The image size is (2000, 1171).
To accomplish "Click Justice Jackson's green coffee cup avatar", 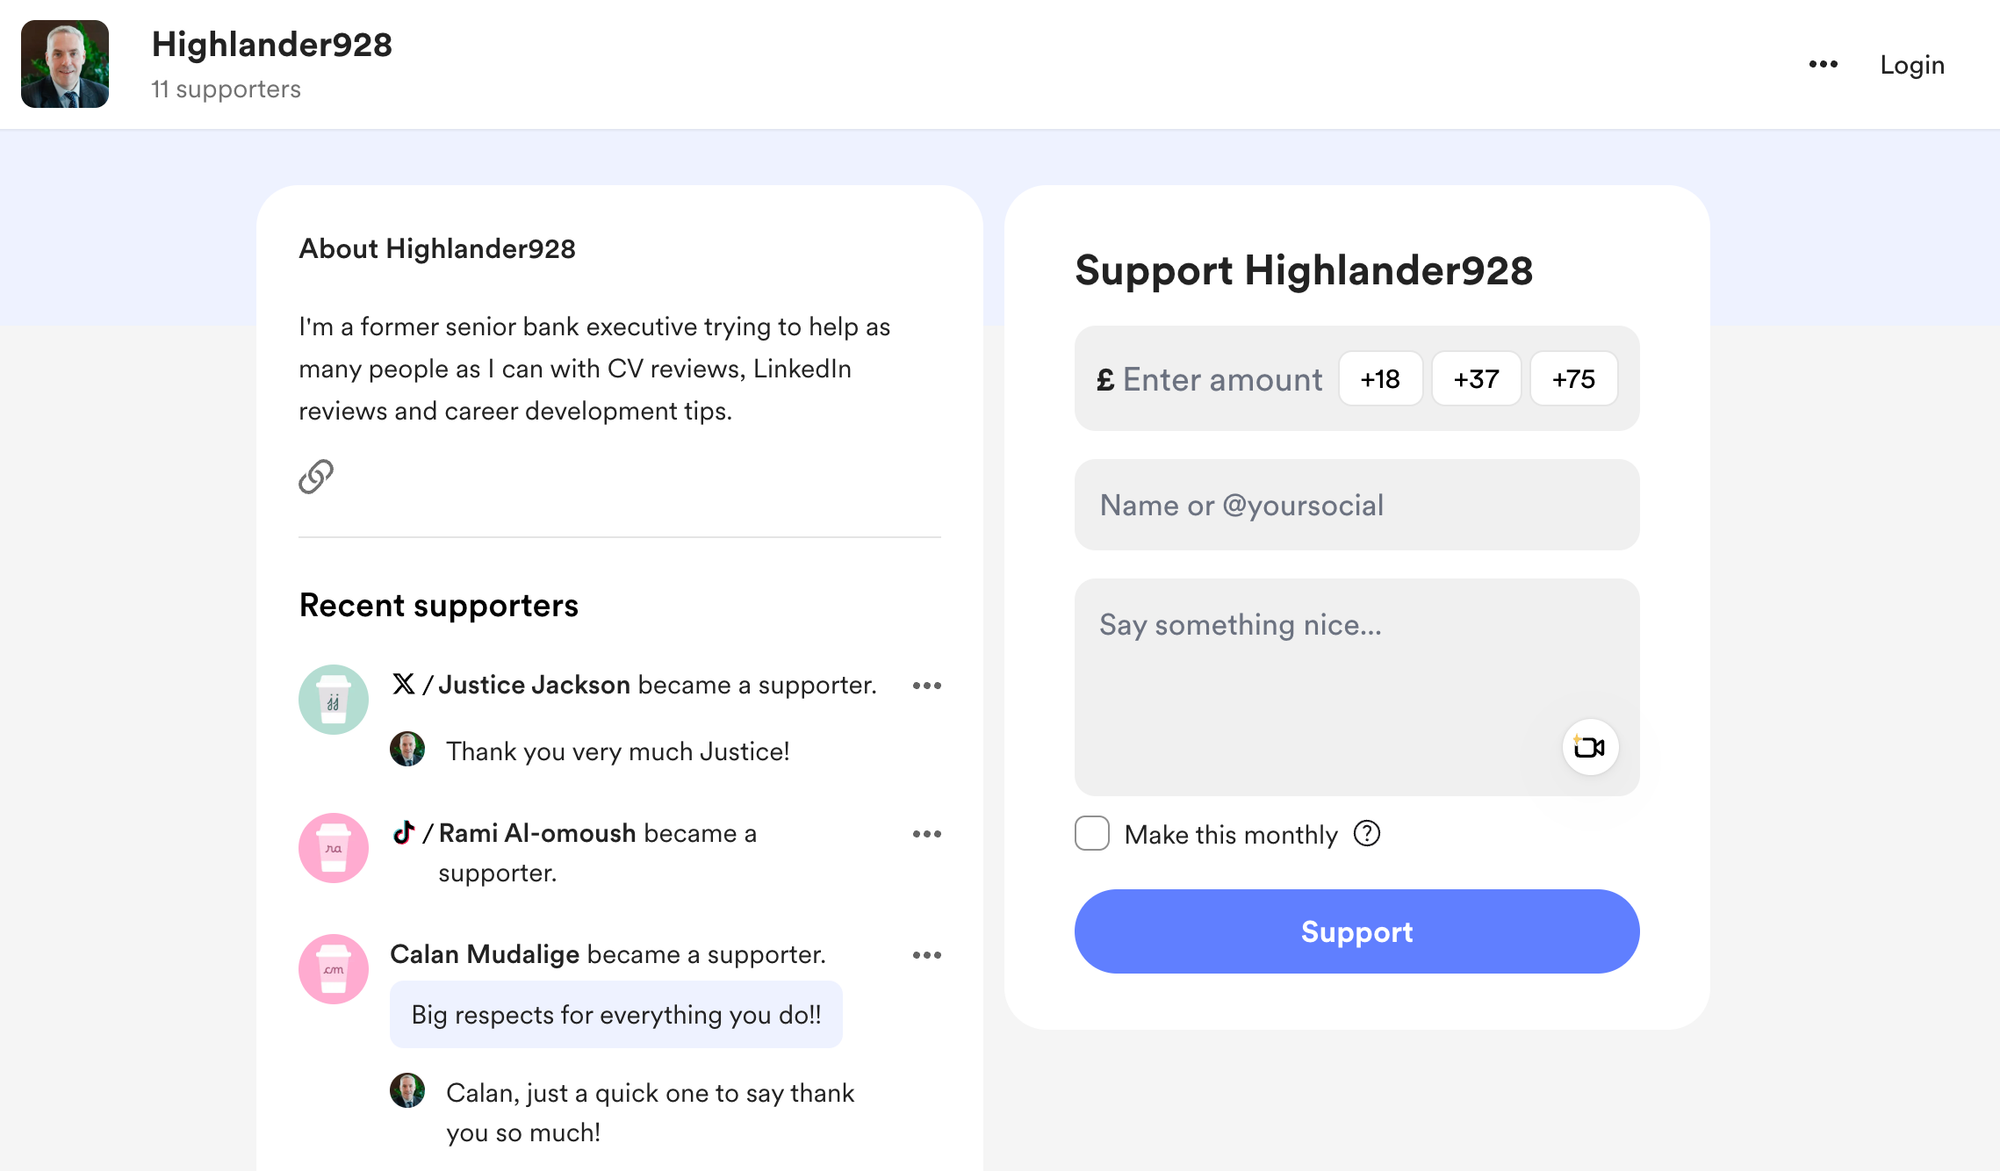I will [x=333, y=699].
